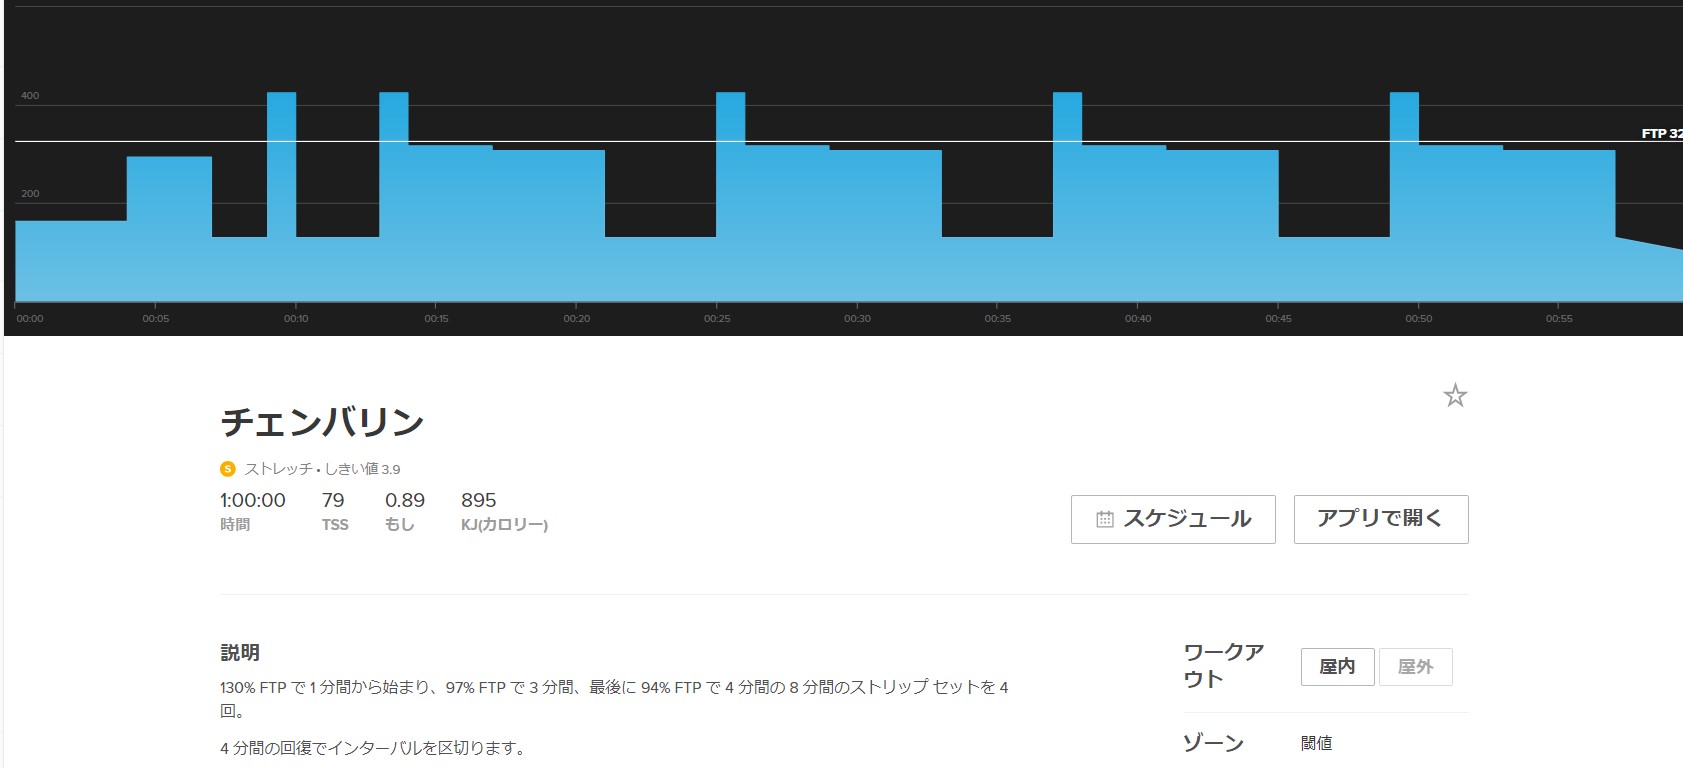
Task: Click the ストレッチ・しきい値 3.9 label
Action: (322, 469)
